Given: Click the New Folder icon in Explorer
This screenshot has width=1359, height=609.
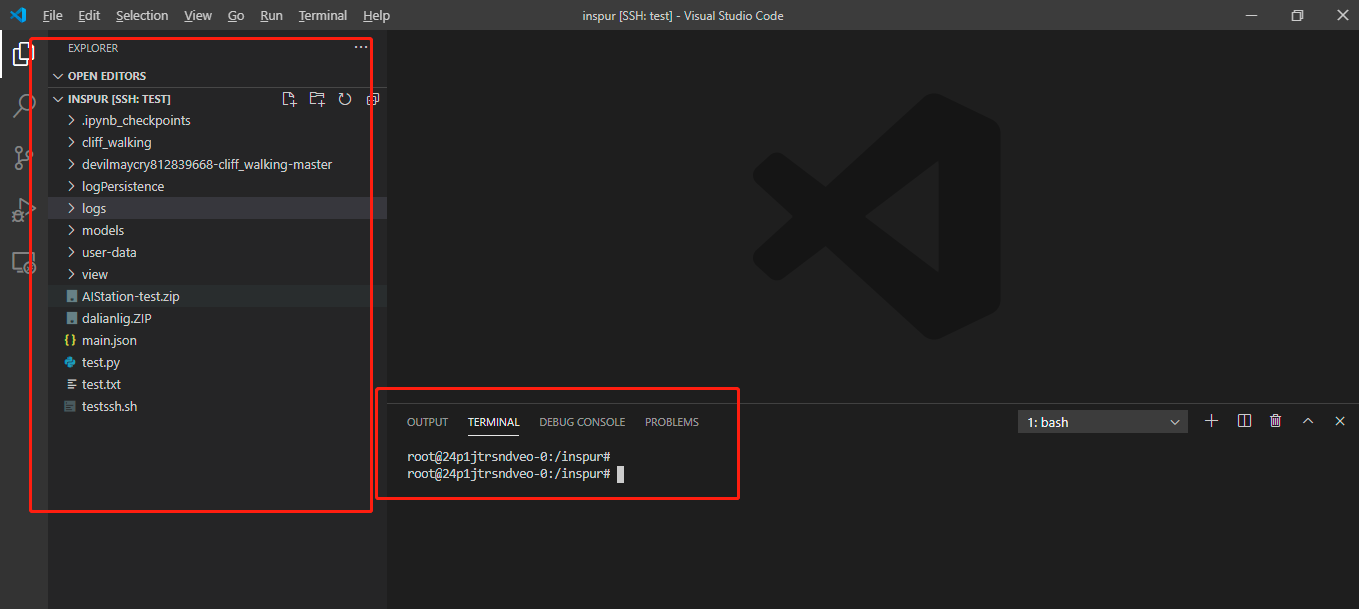Looking at the screenshot, I should (317, 99).
